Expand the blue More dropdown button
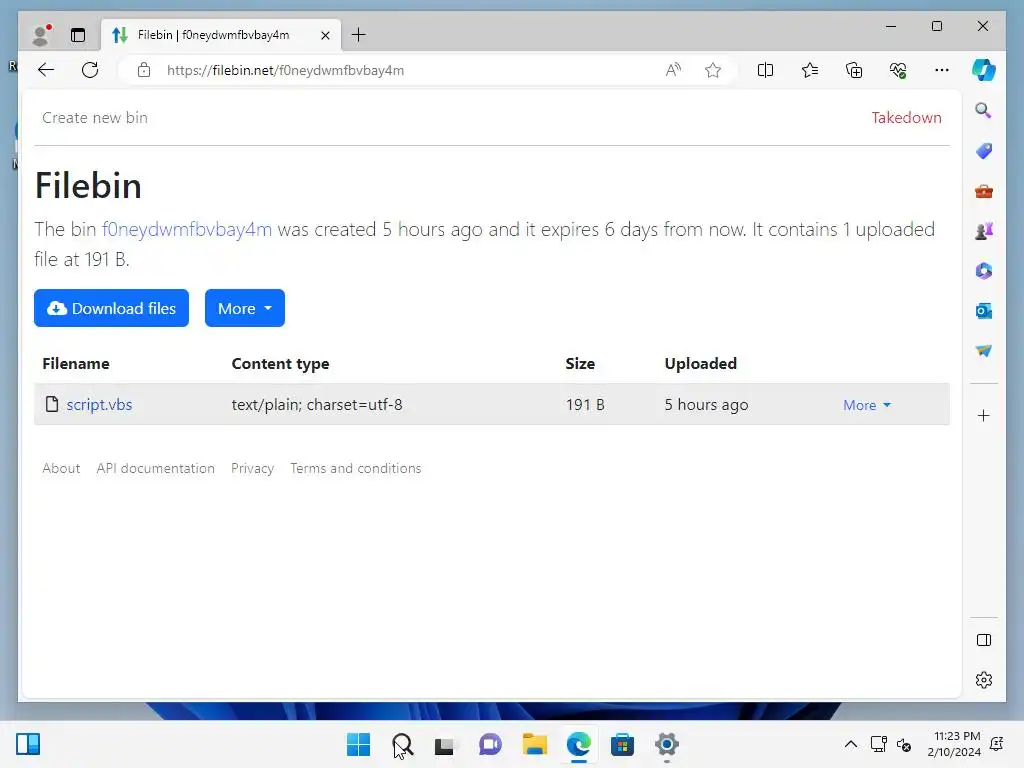Screen dimensions: 1024x768 coord(245,308)
